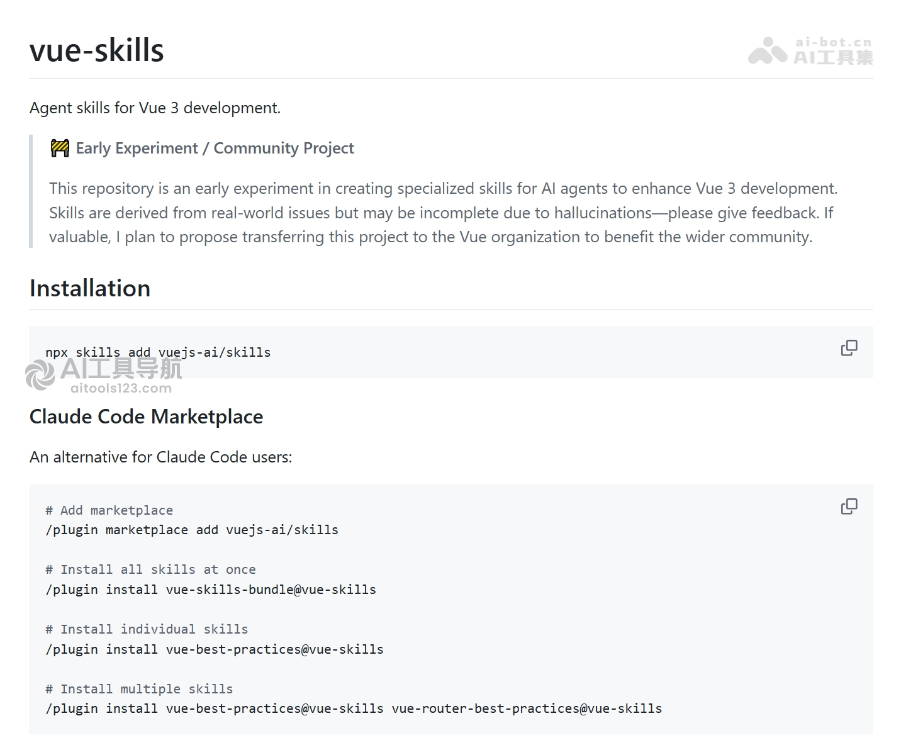The height and width of the screenshot is (750, 900).
Task: Click 'An alternative for Claude Code users:' text
Action: 161,457
